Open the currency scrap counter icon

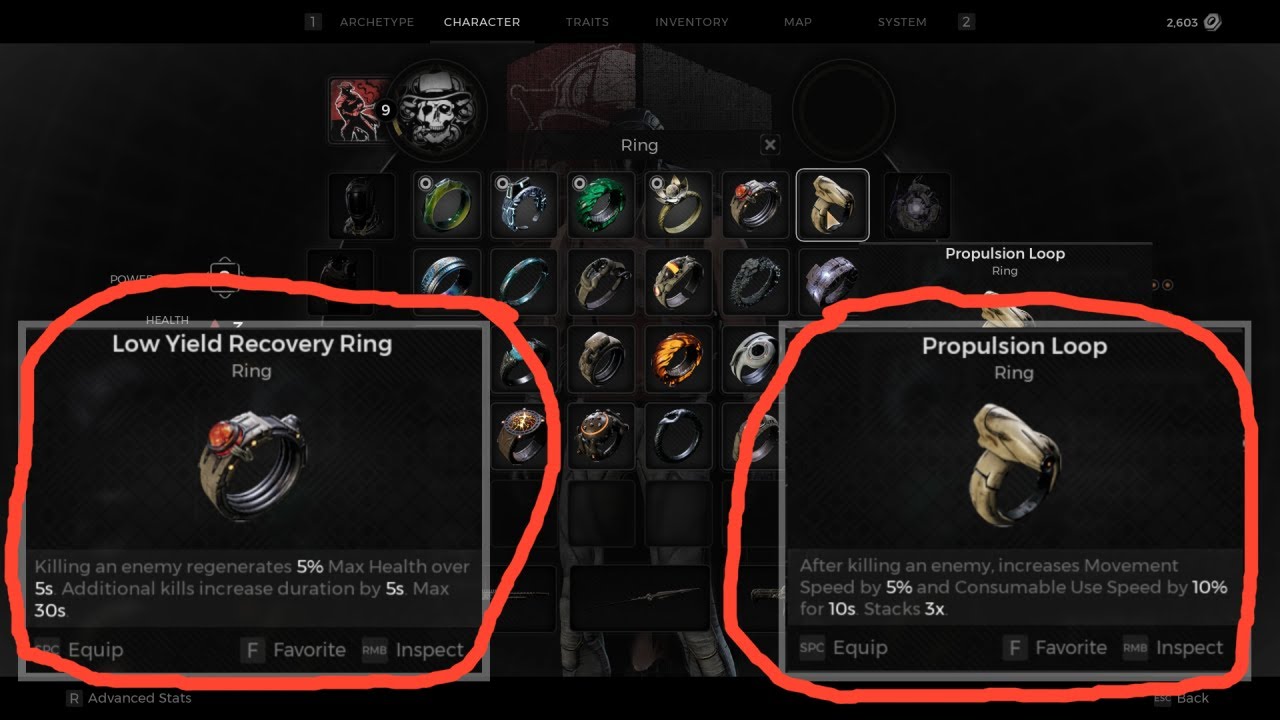[1212, 22]
